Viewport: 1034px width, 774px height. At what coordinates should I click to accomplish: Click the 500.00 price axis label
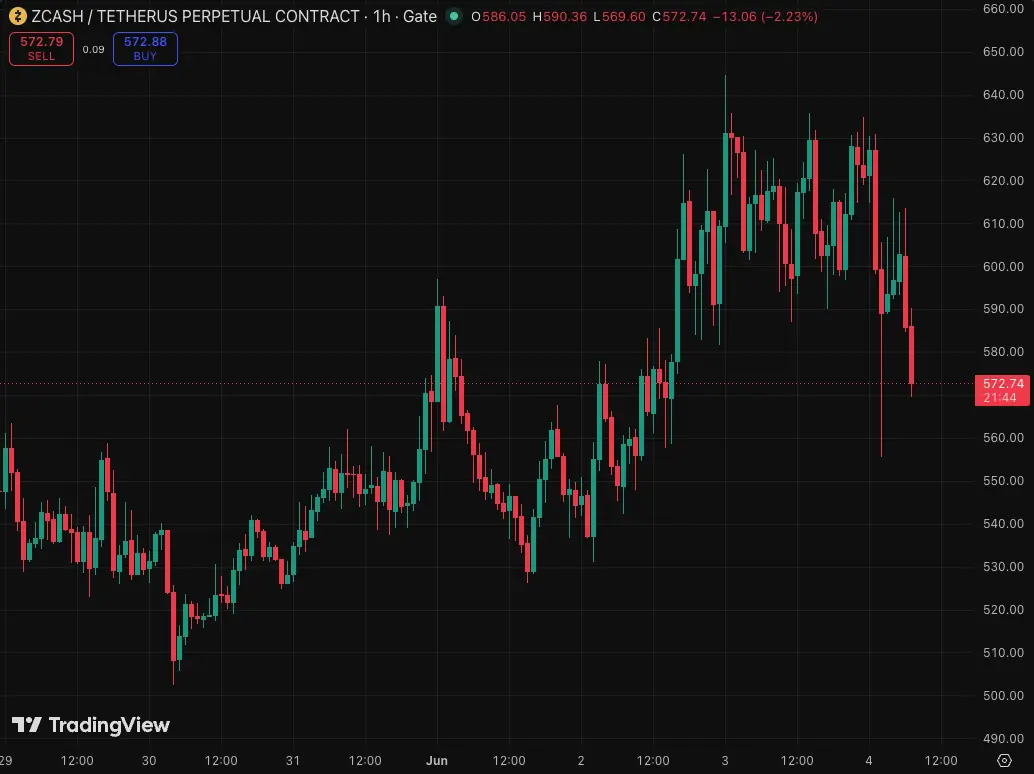click(1003, 696)
